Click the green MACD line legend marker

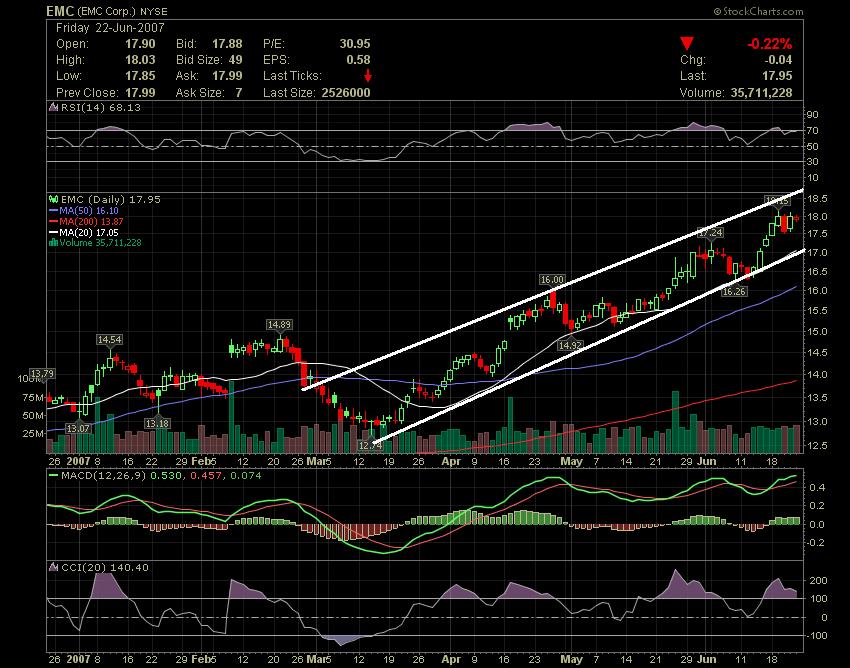click(53, 476)
